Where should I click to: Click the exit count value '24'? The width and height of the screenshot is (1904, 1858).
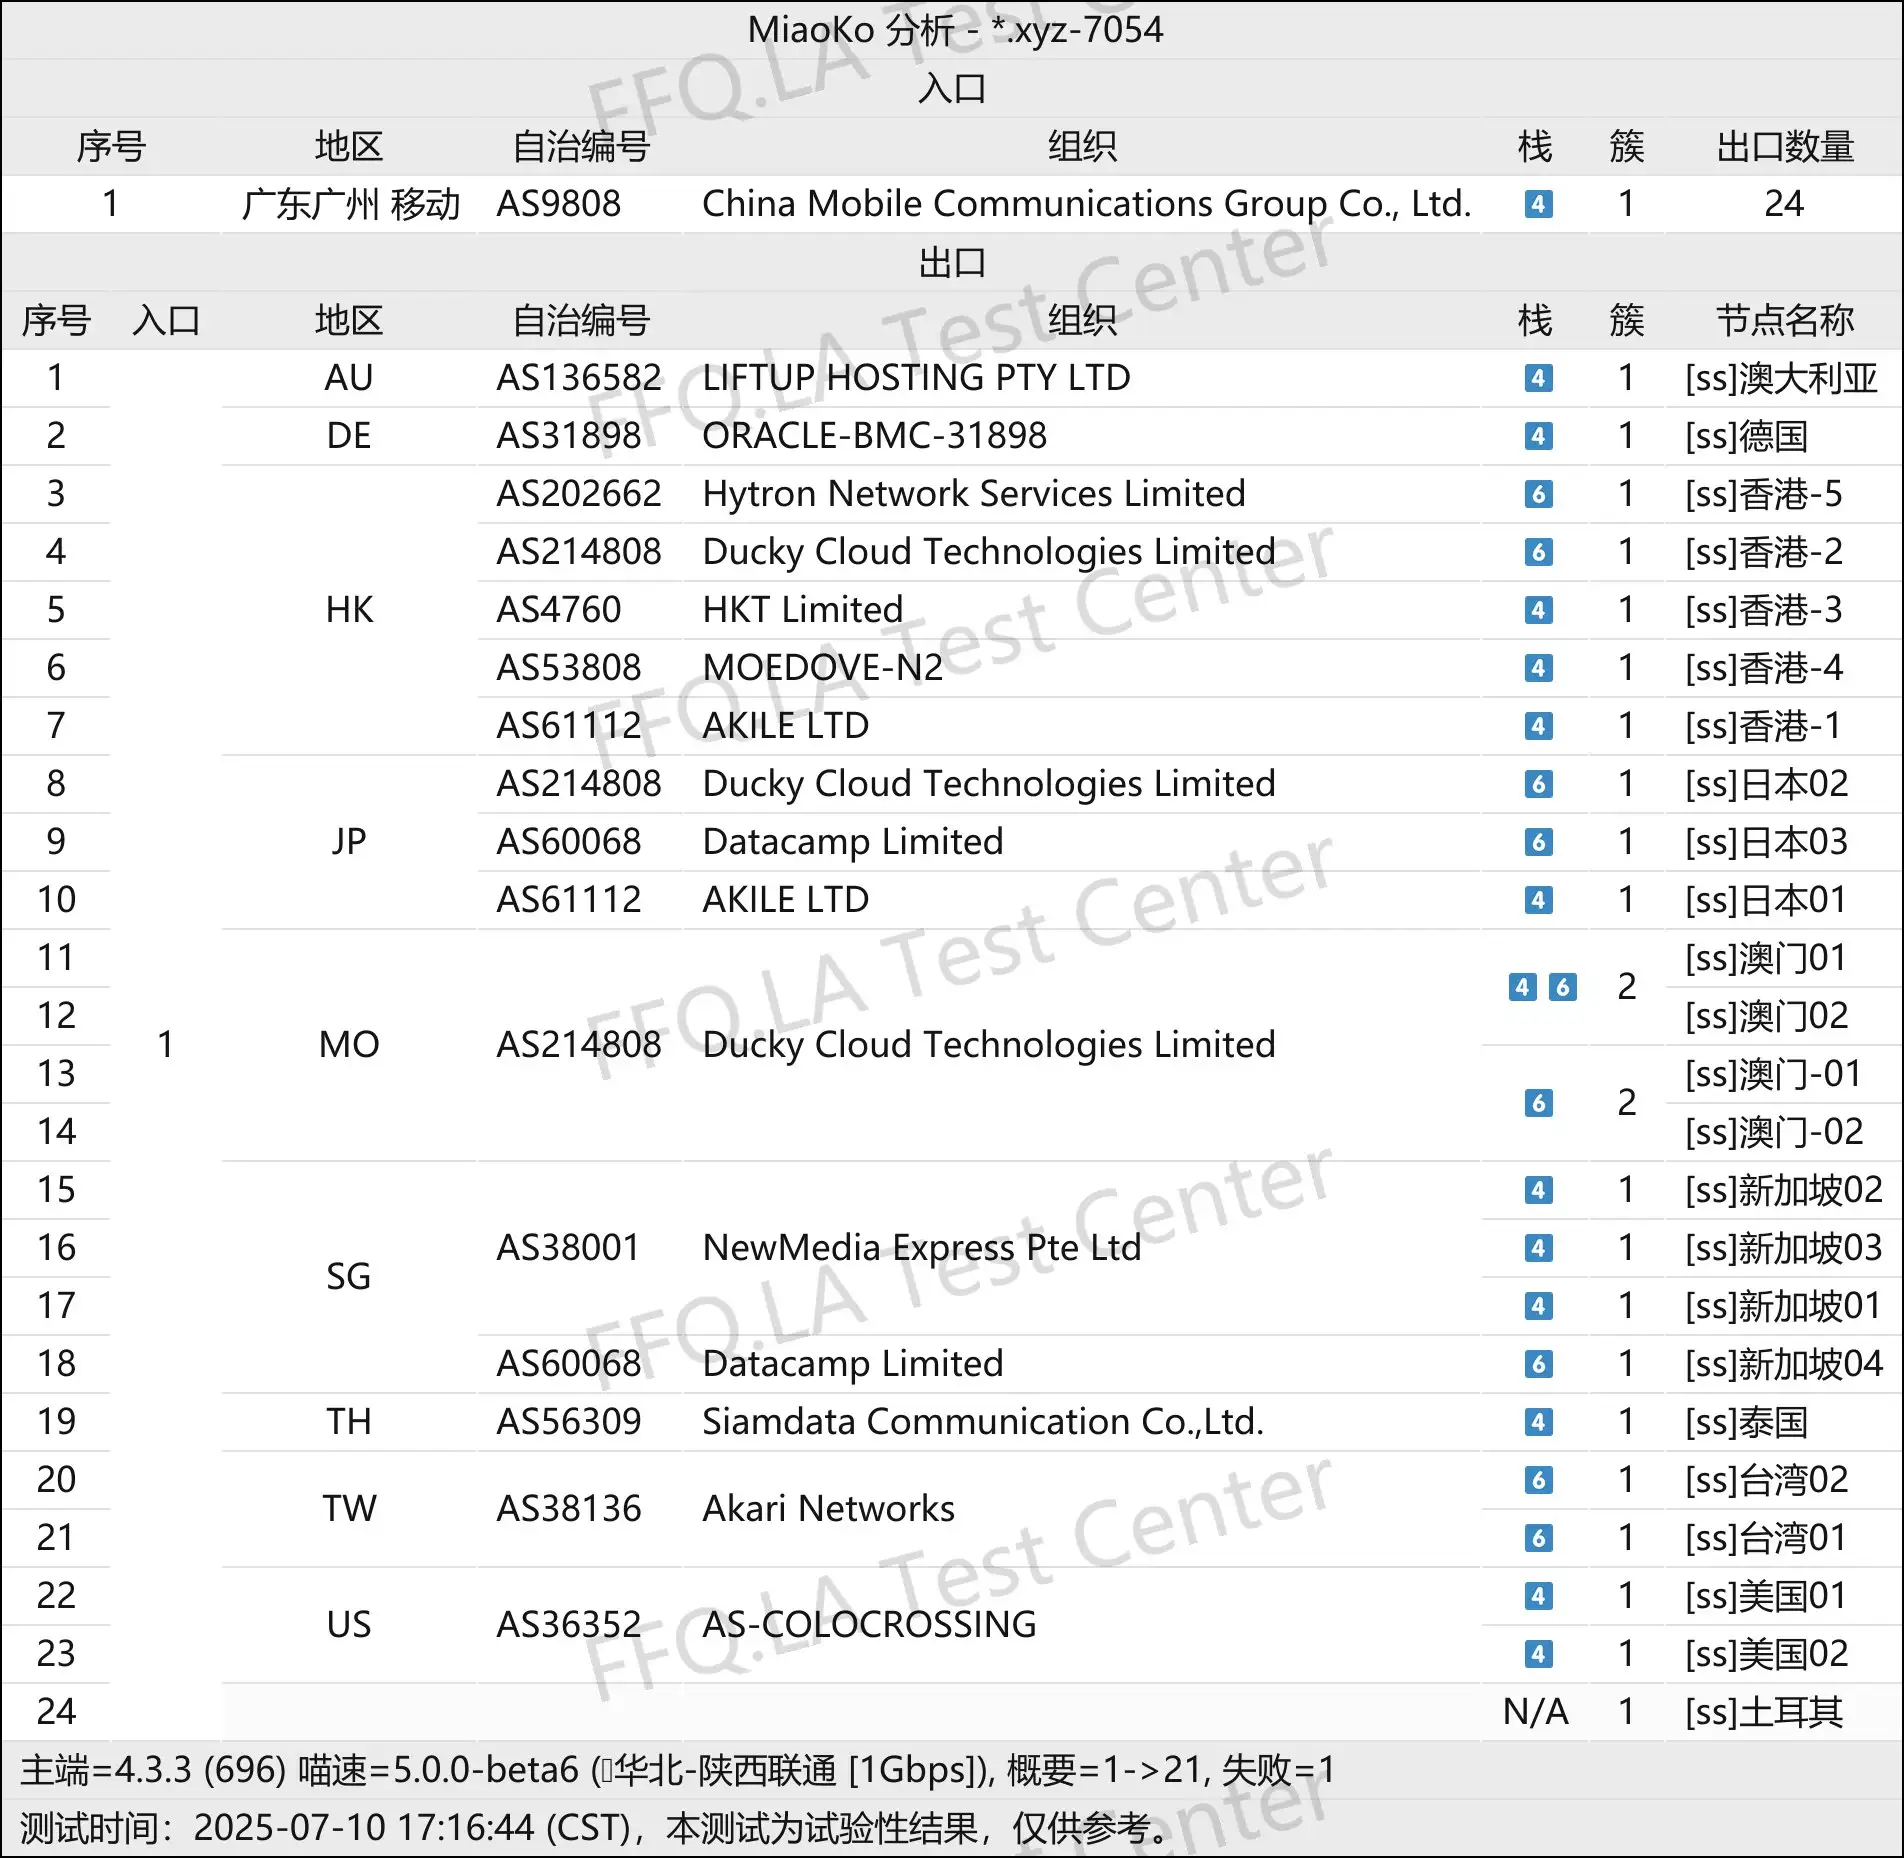tap(1784, 204)
